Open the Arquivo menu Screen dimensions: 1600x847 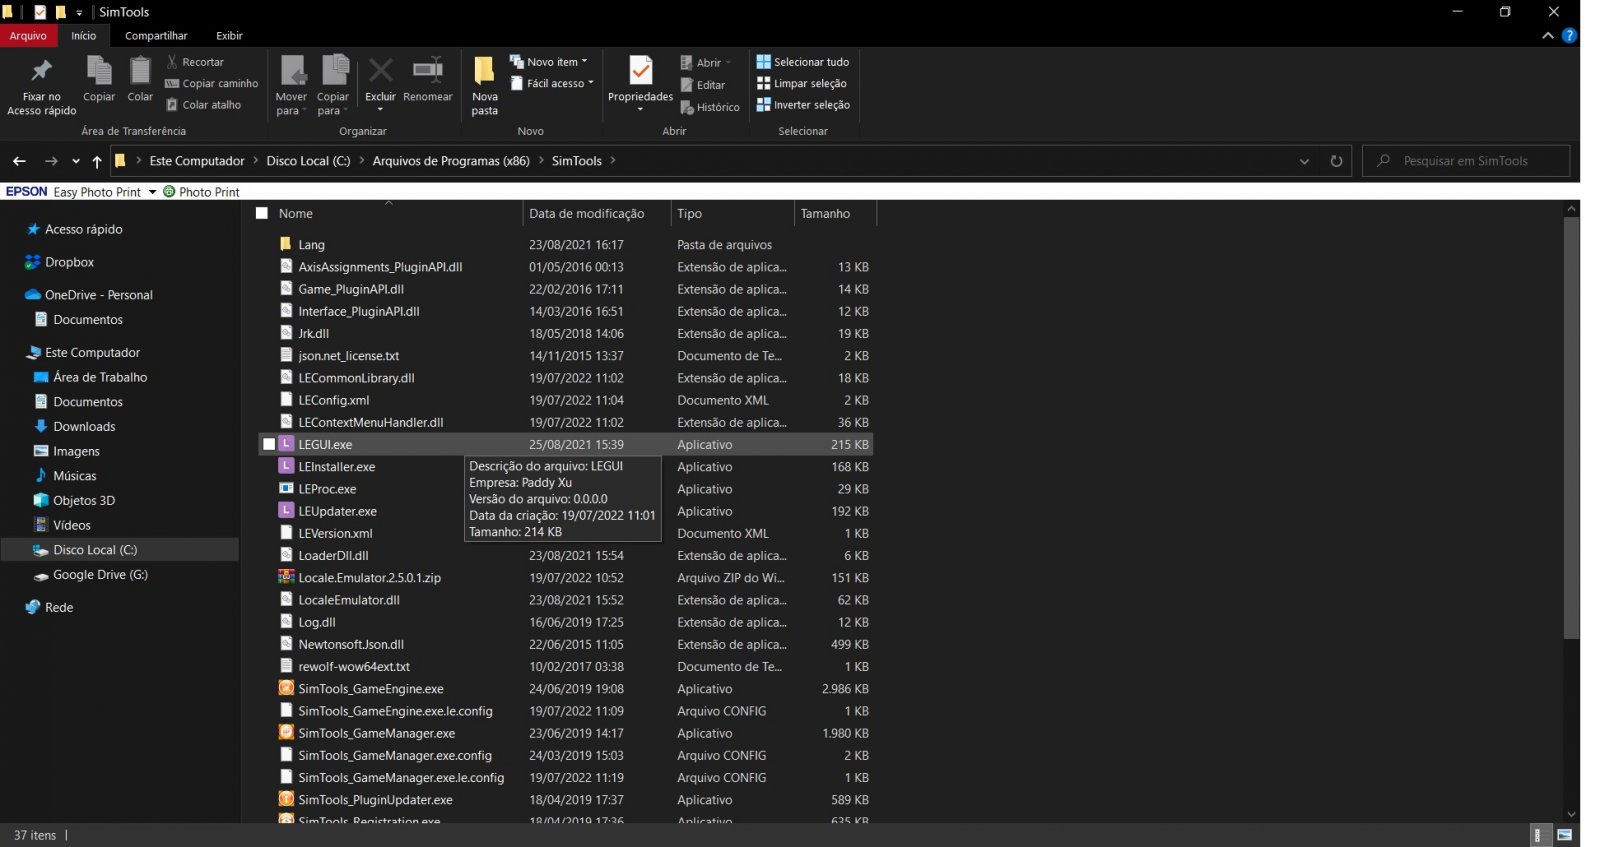point(28,36)
